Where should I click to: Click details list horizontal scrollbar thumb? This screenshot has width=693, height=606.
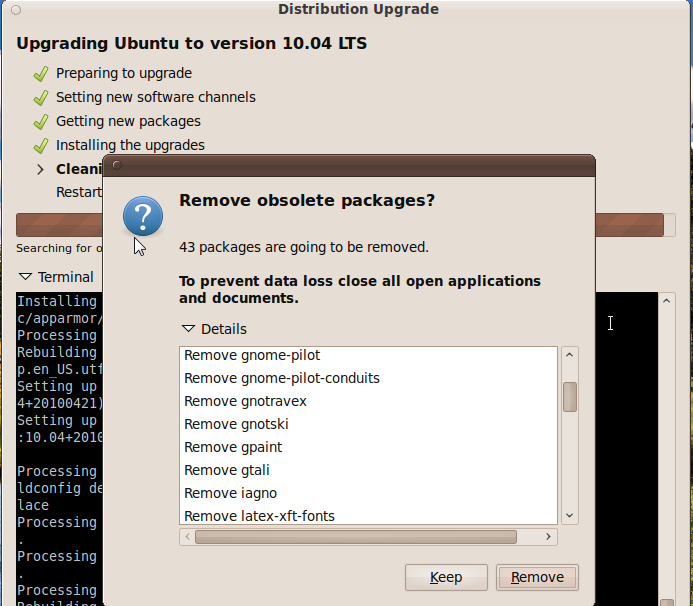356,537
